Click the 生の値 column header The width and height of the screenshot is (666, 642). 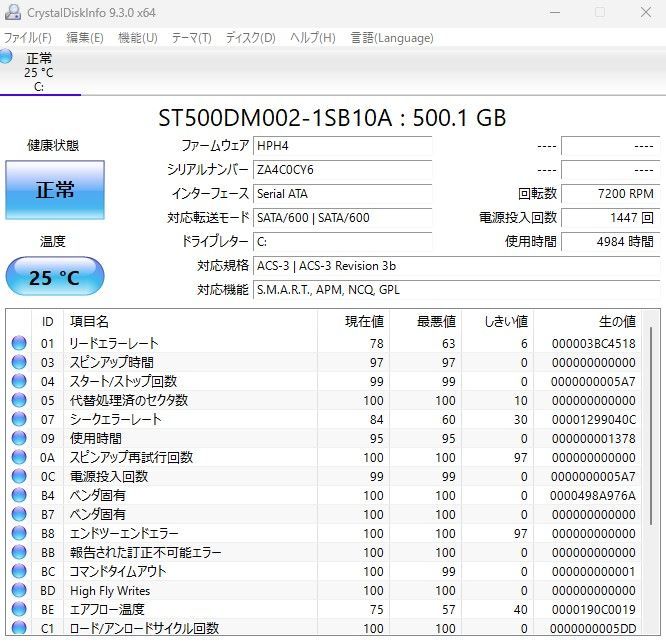pos(616,321)
